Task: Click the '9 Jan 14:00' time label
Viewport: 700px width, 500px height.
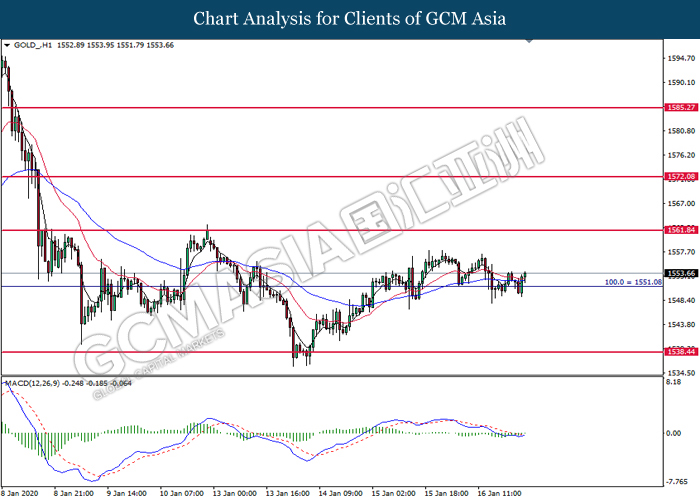Action: click(126, 493)
